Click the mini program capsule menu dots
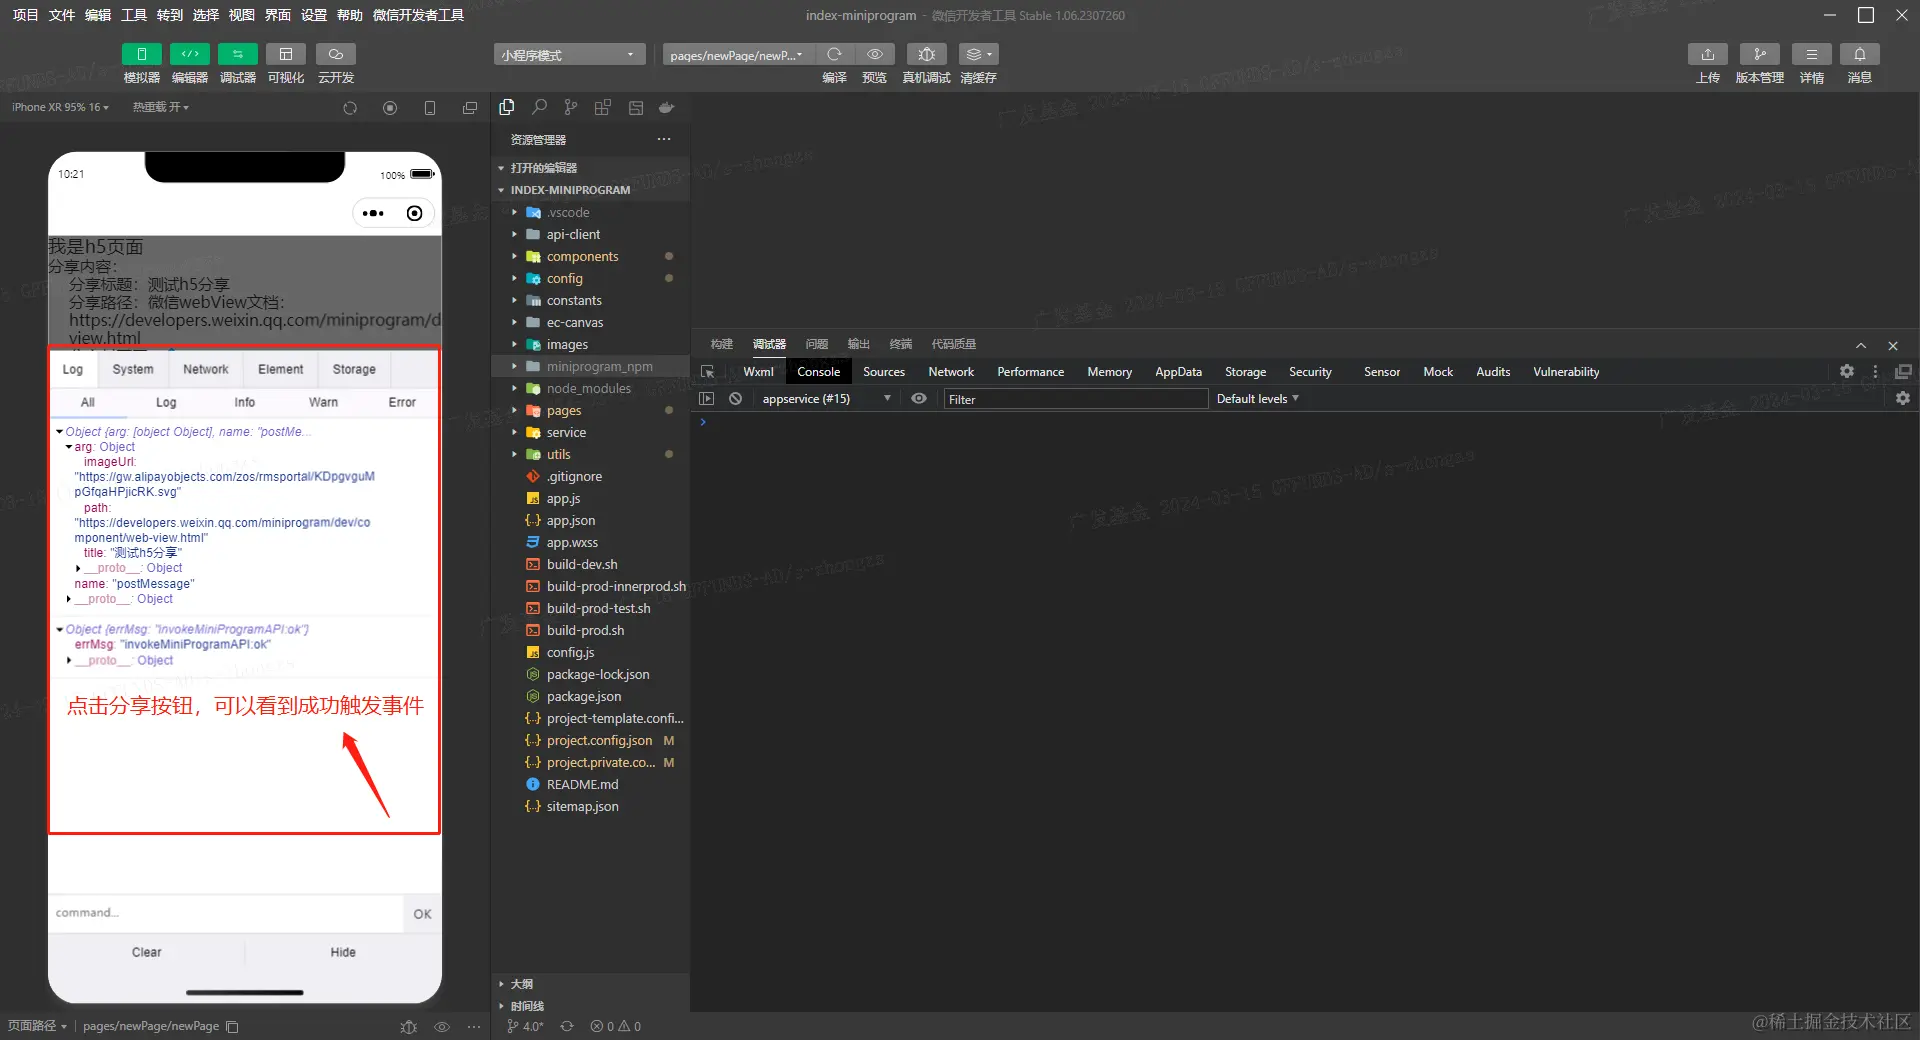 [x=373, y=213]
